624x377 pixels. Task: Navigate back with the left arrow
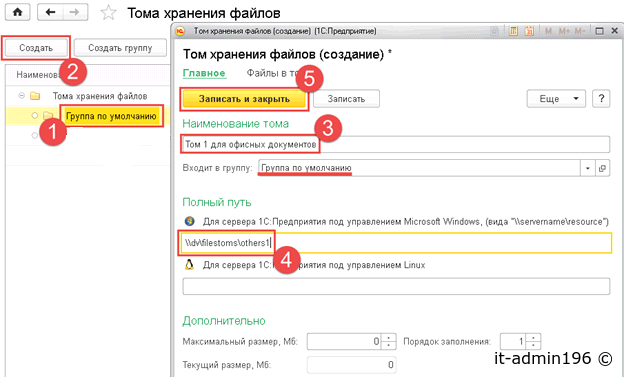(x=50, y=12)
